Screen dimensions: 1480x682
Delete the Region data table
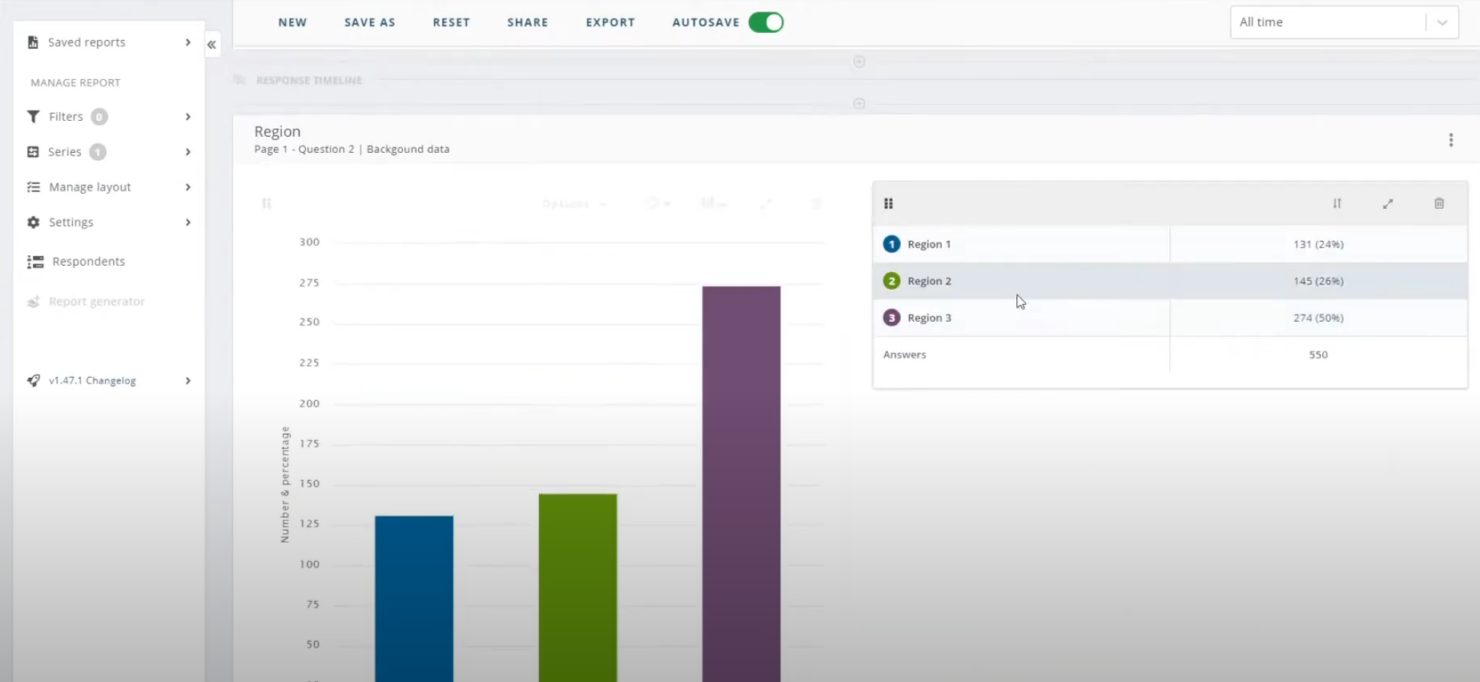(x=1438, y=203)
